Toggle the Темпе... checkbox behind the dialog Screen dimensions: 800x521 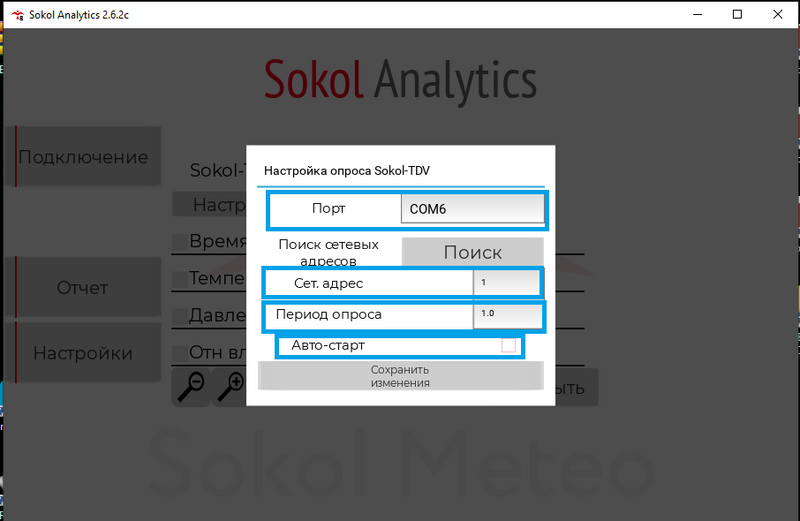click(x=180, y=279)
